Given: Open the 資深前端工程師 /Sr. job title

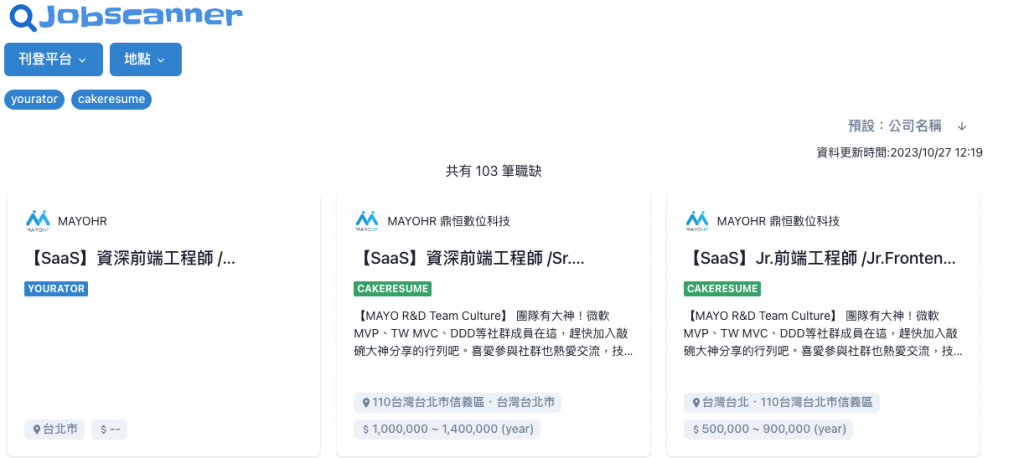Looking at the screenshot, I should coord(470,259).
